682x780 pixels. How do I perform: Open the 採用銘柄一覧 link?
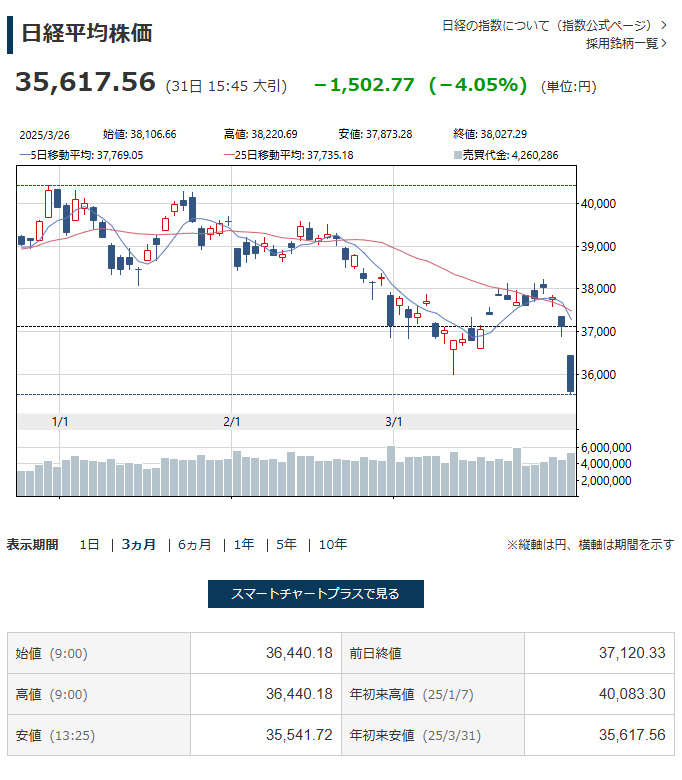point(621,43)
